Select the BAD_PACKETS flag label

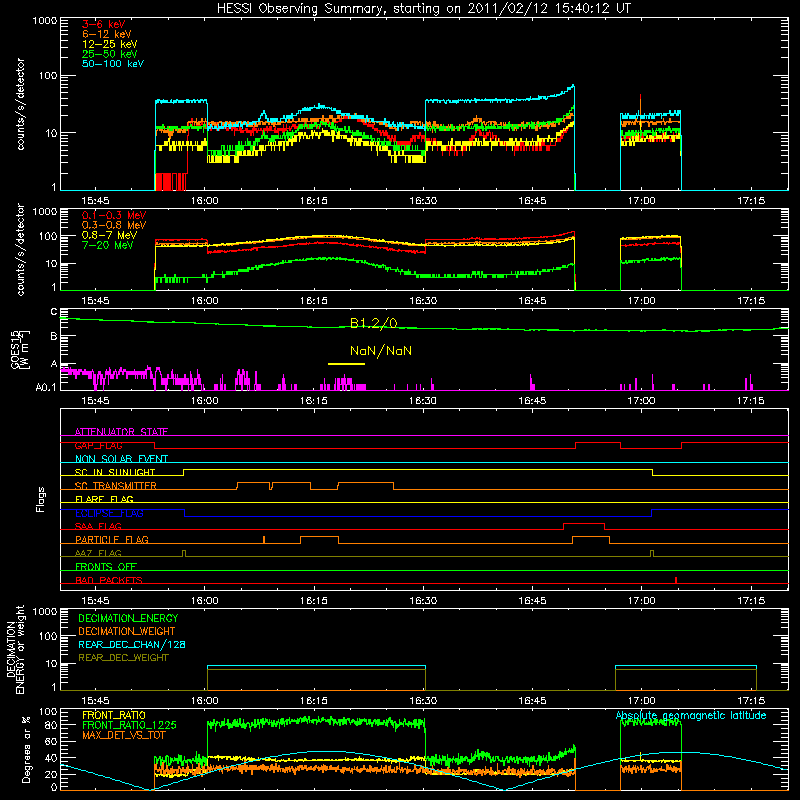(x=109, y=580)
